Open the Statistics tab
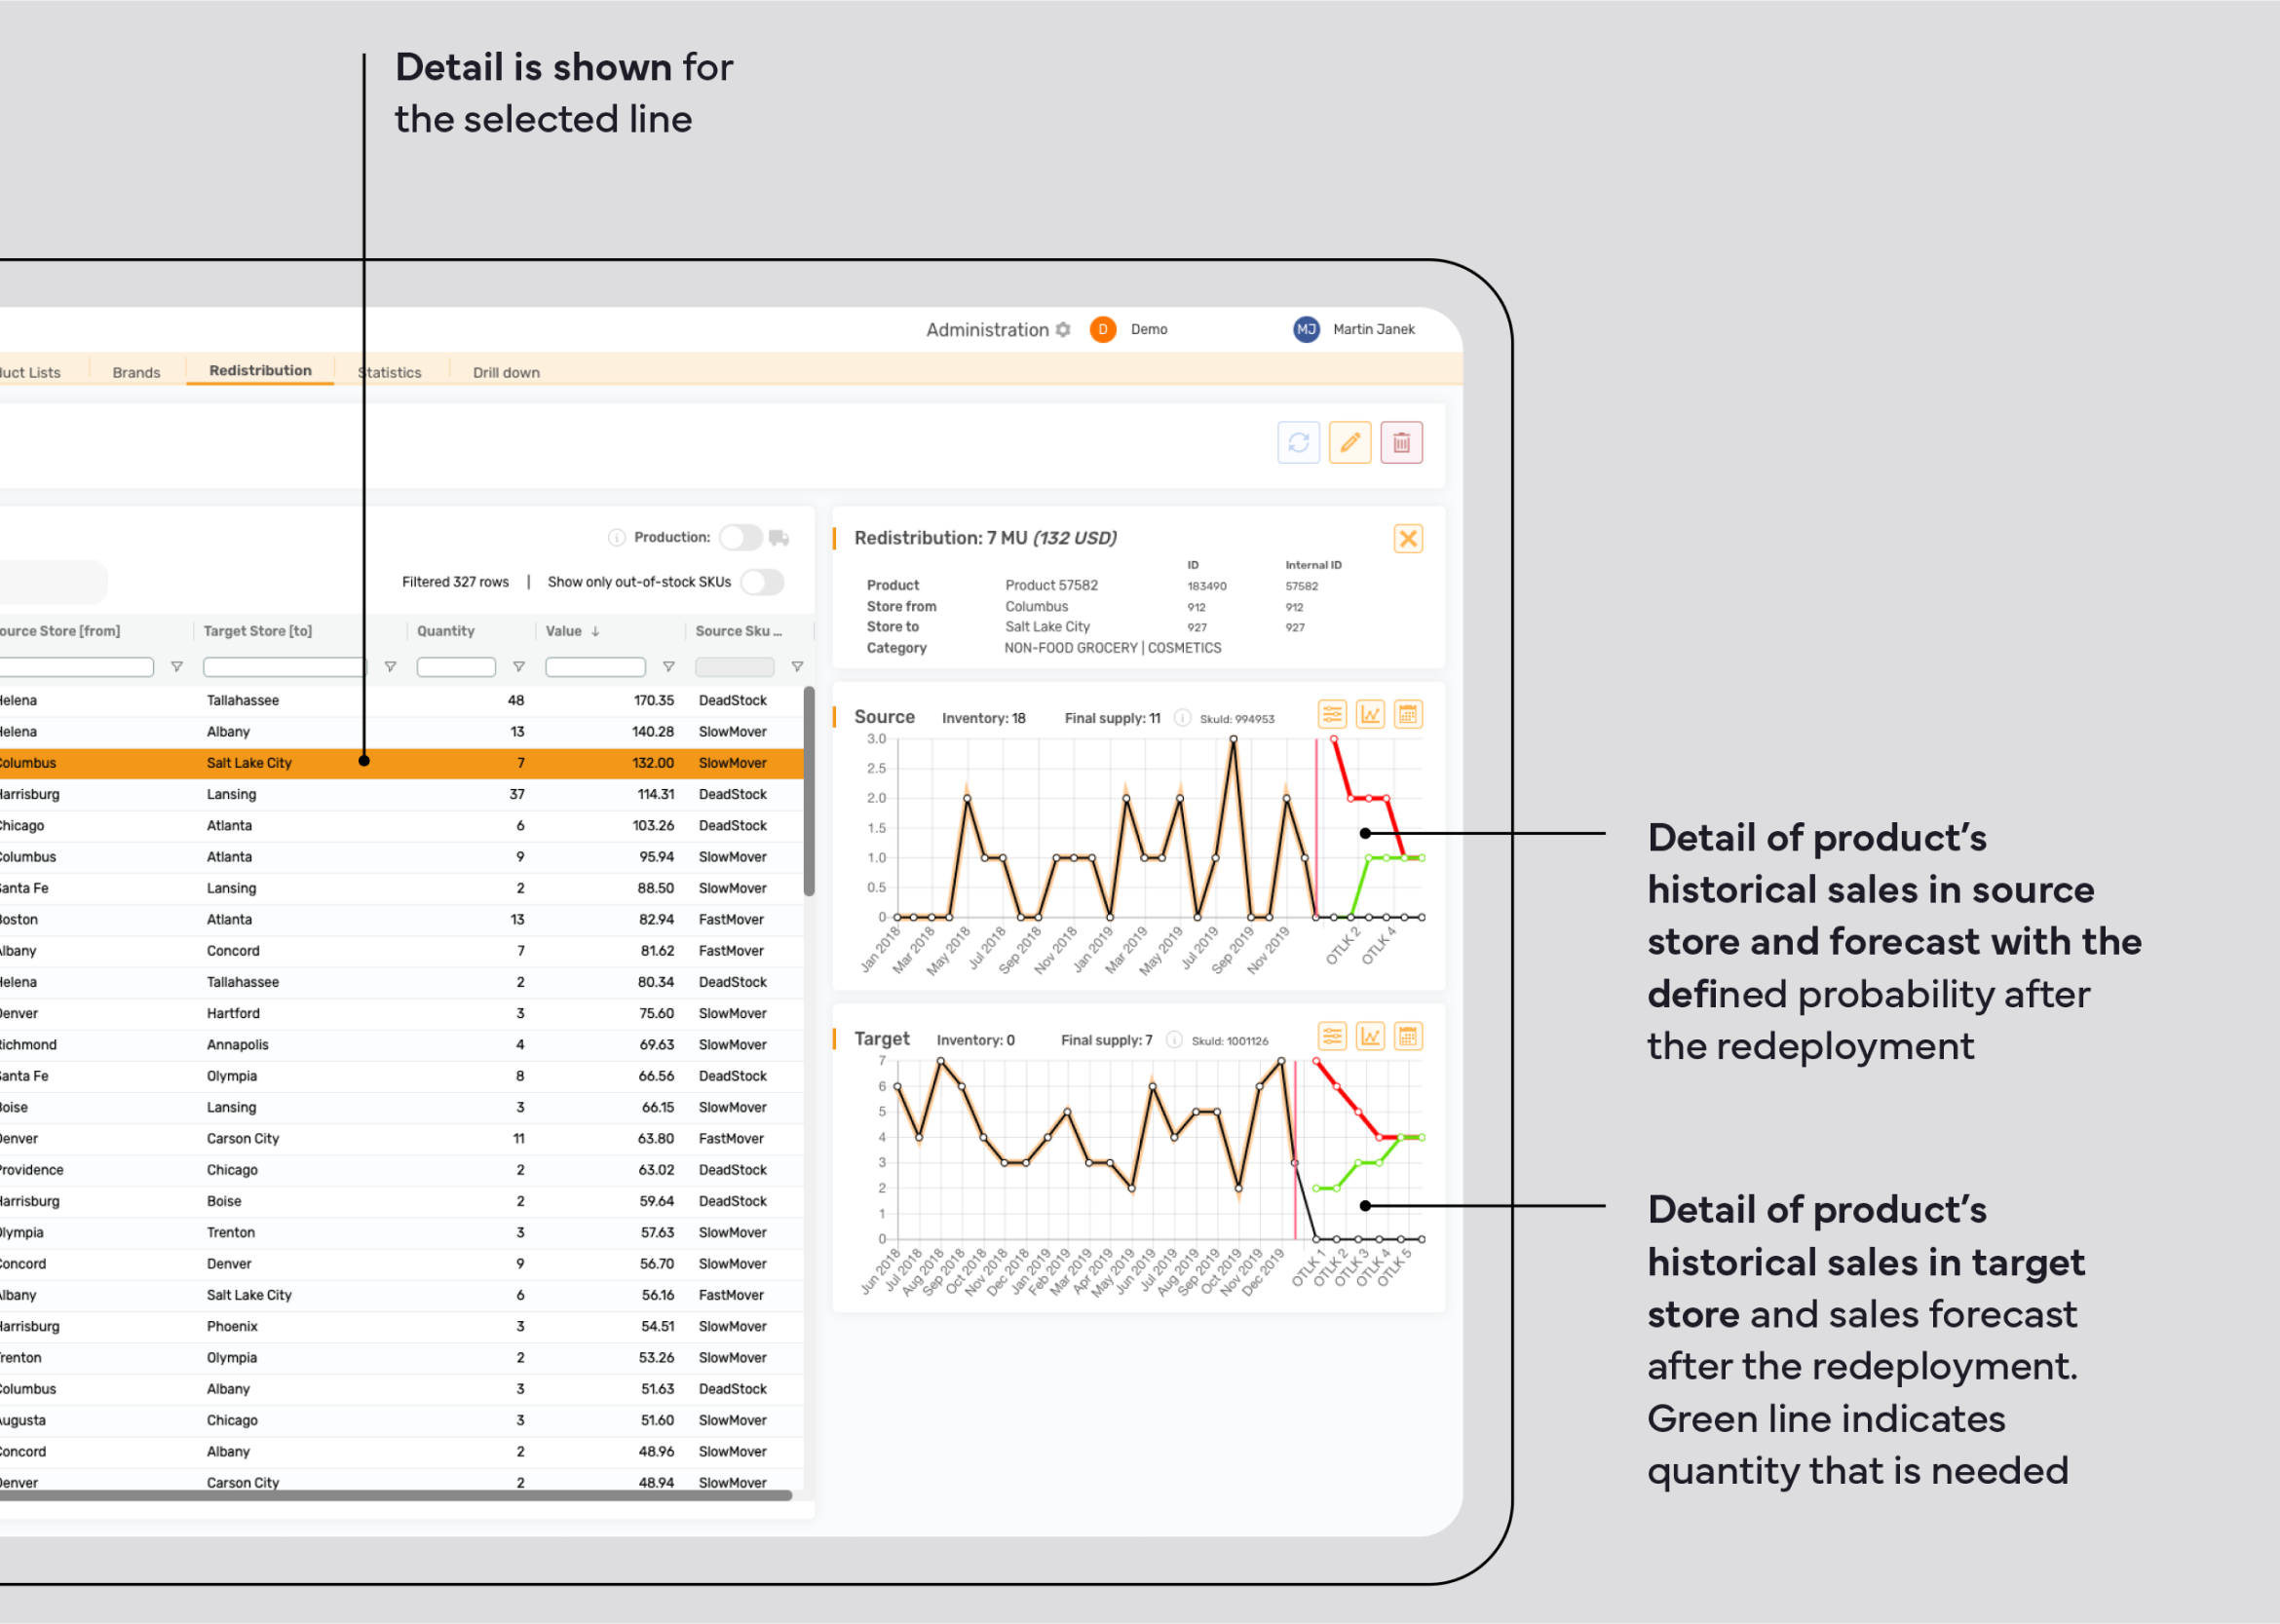This screenshot has height=1624, width=2280. pyautogui.click(x=390, y=372)
